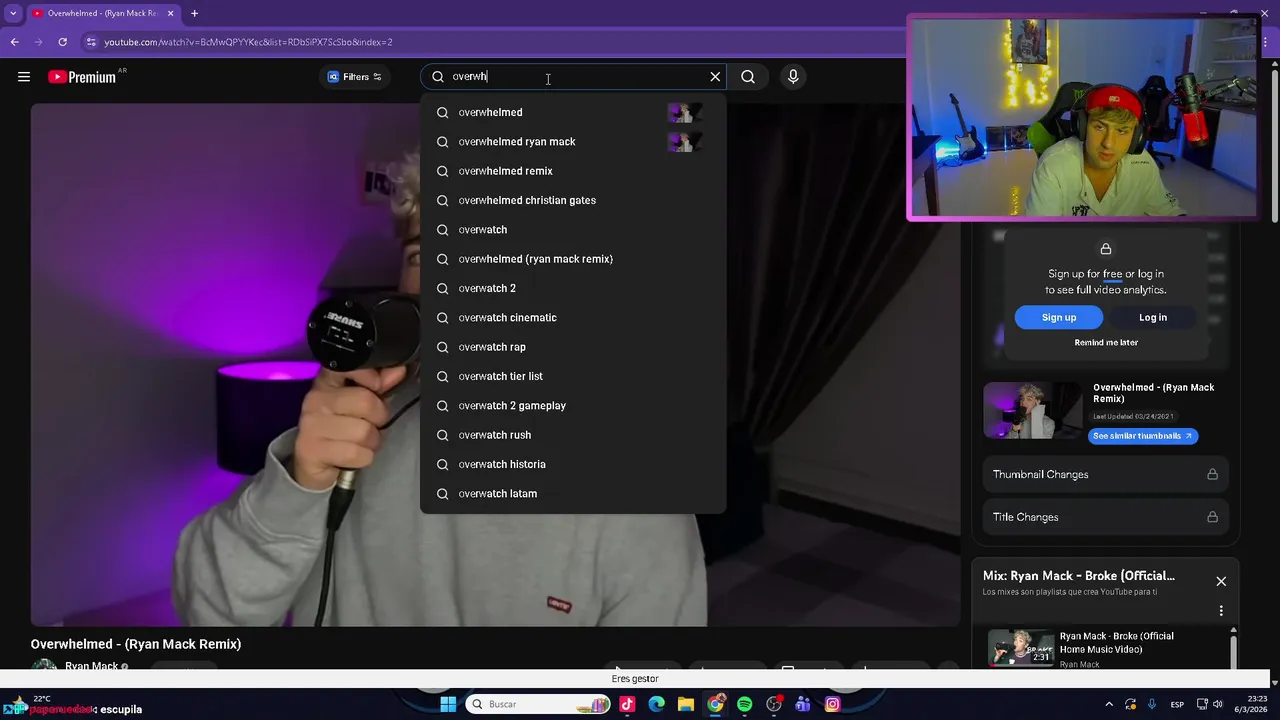Select the 'overwatch 2' suggestion

click(x=573, y=288)
